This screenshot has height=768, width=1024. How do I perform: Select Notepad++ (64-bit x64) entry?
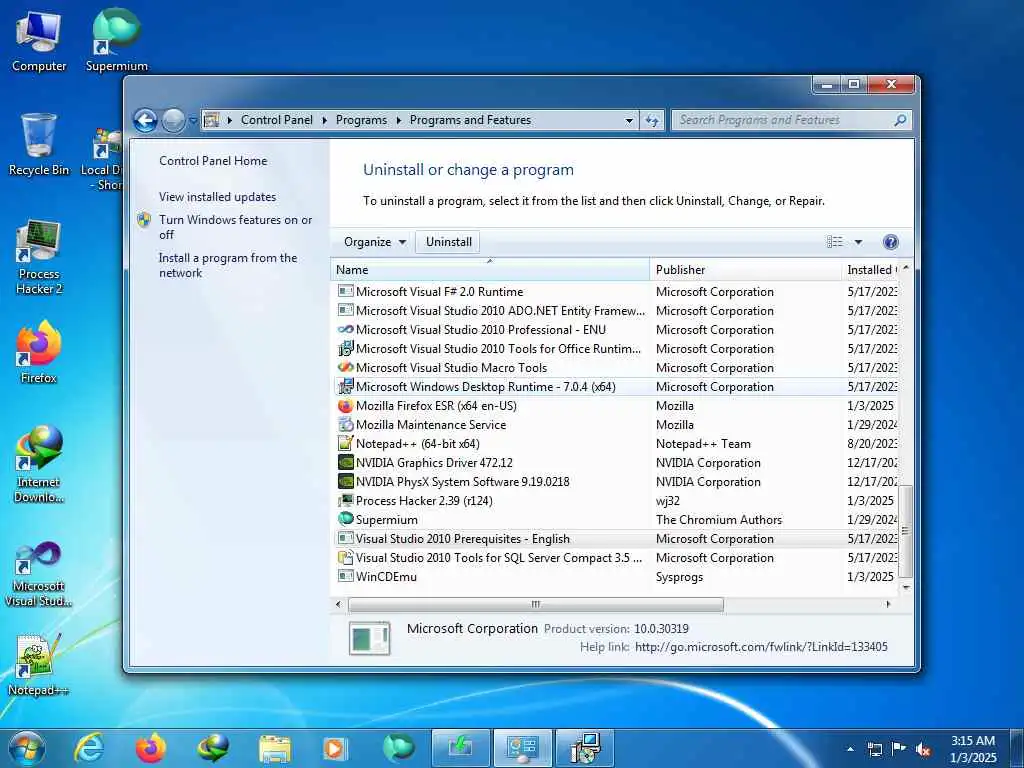[x=616, y=444]
